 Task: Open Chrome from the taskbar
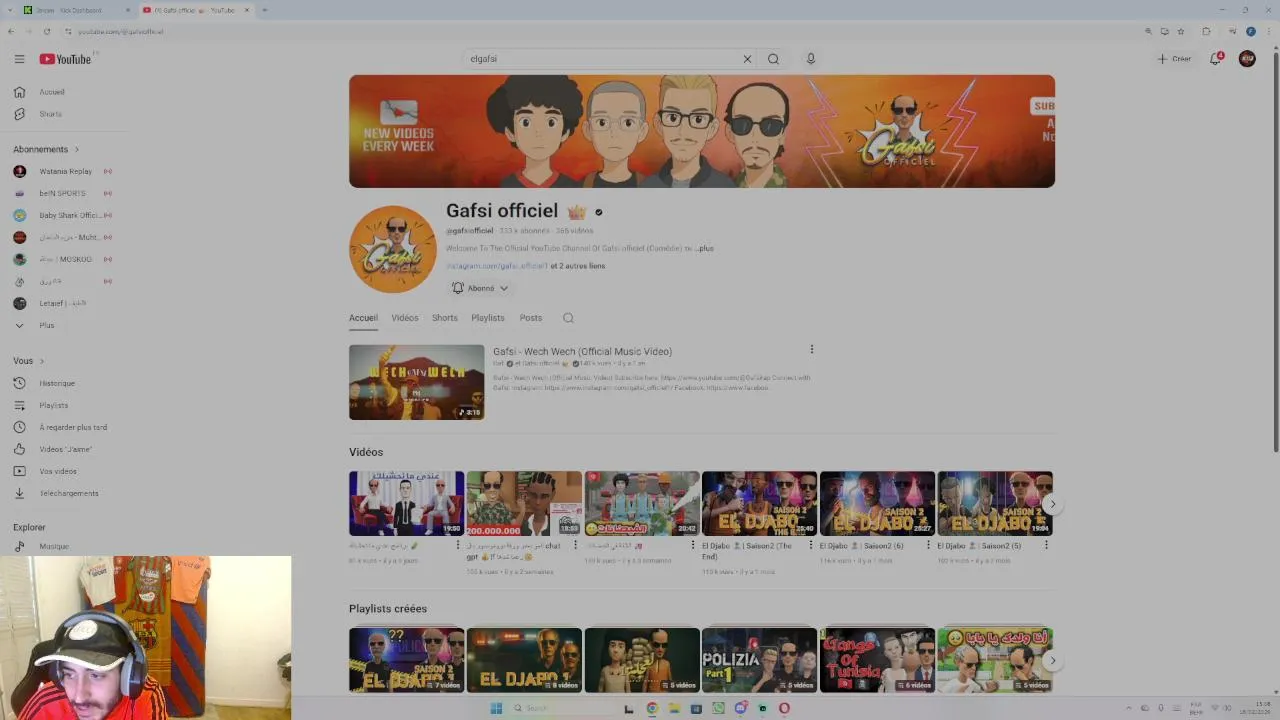click(x=652, y=708)
